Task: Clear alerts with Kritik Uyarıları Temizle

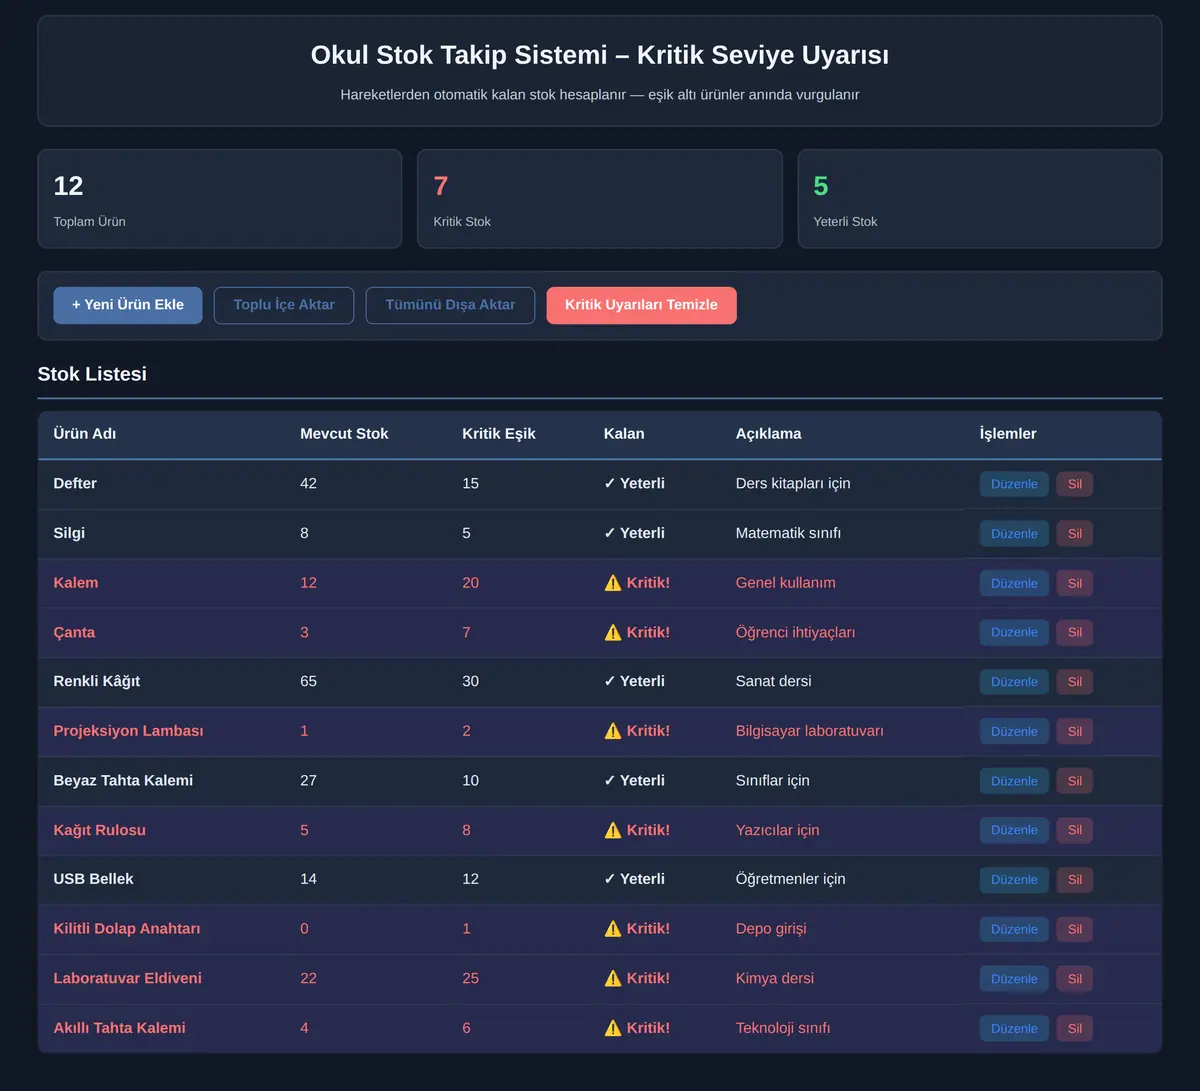Action: click(641, 305)
